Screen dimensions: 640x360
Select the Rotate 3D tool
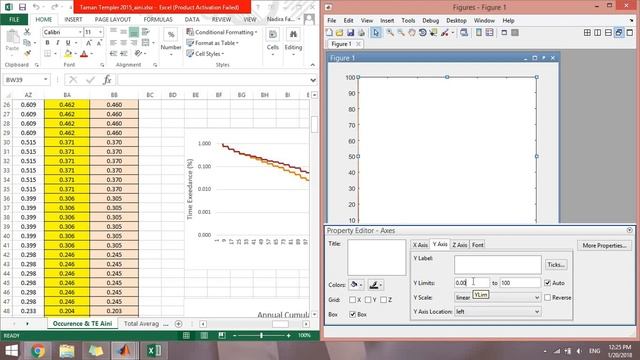[422, 33]
